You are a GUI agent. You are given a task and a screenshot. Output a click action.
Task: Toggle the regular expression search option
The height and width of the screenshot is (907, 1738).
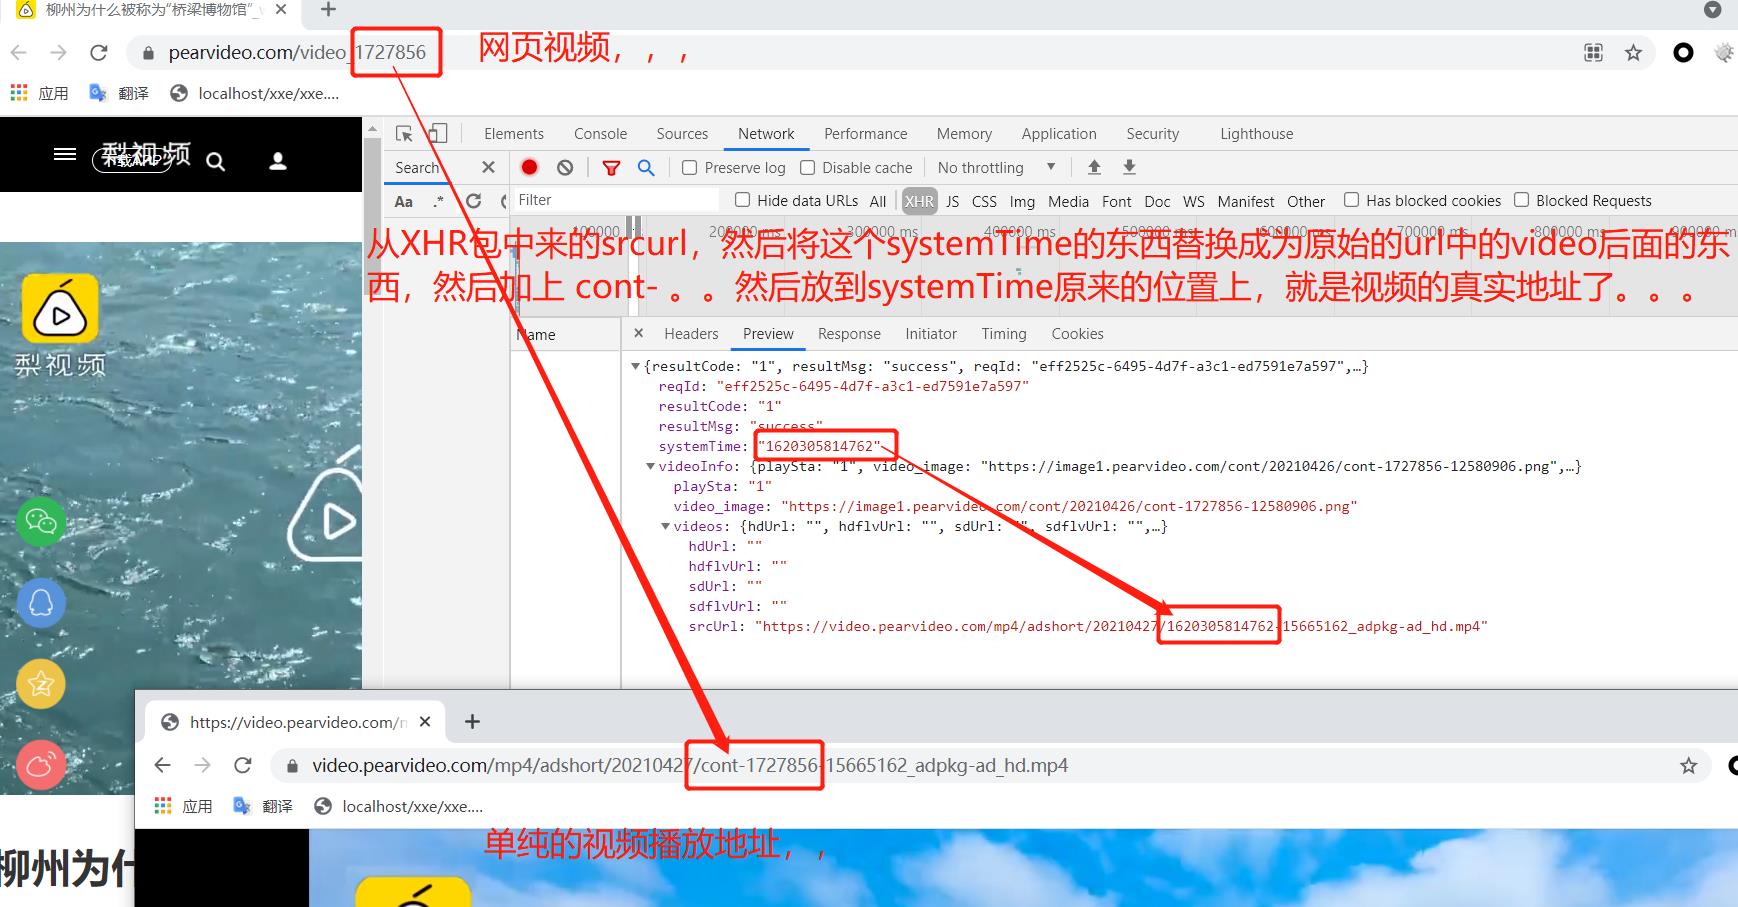(438, 201)
